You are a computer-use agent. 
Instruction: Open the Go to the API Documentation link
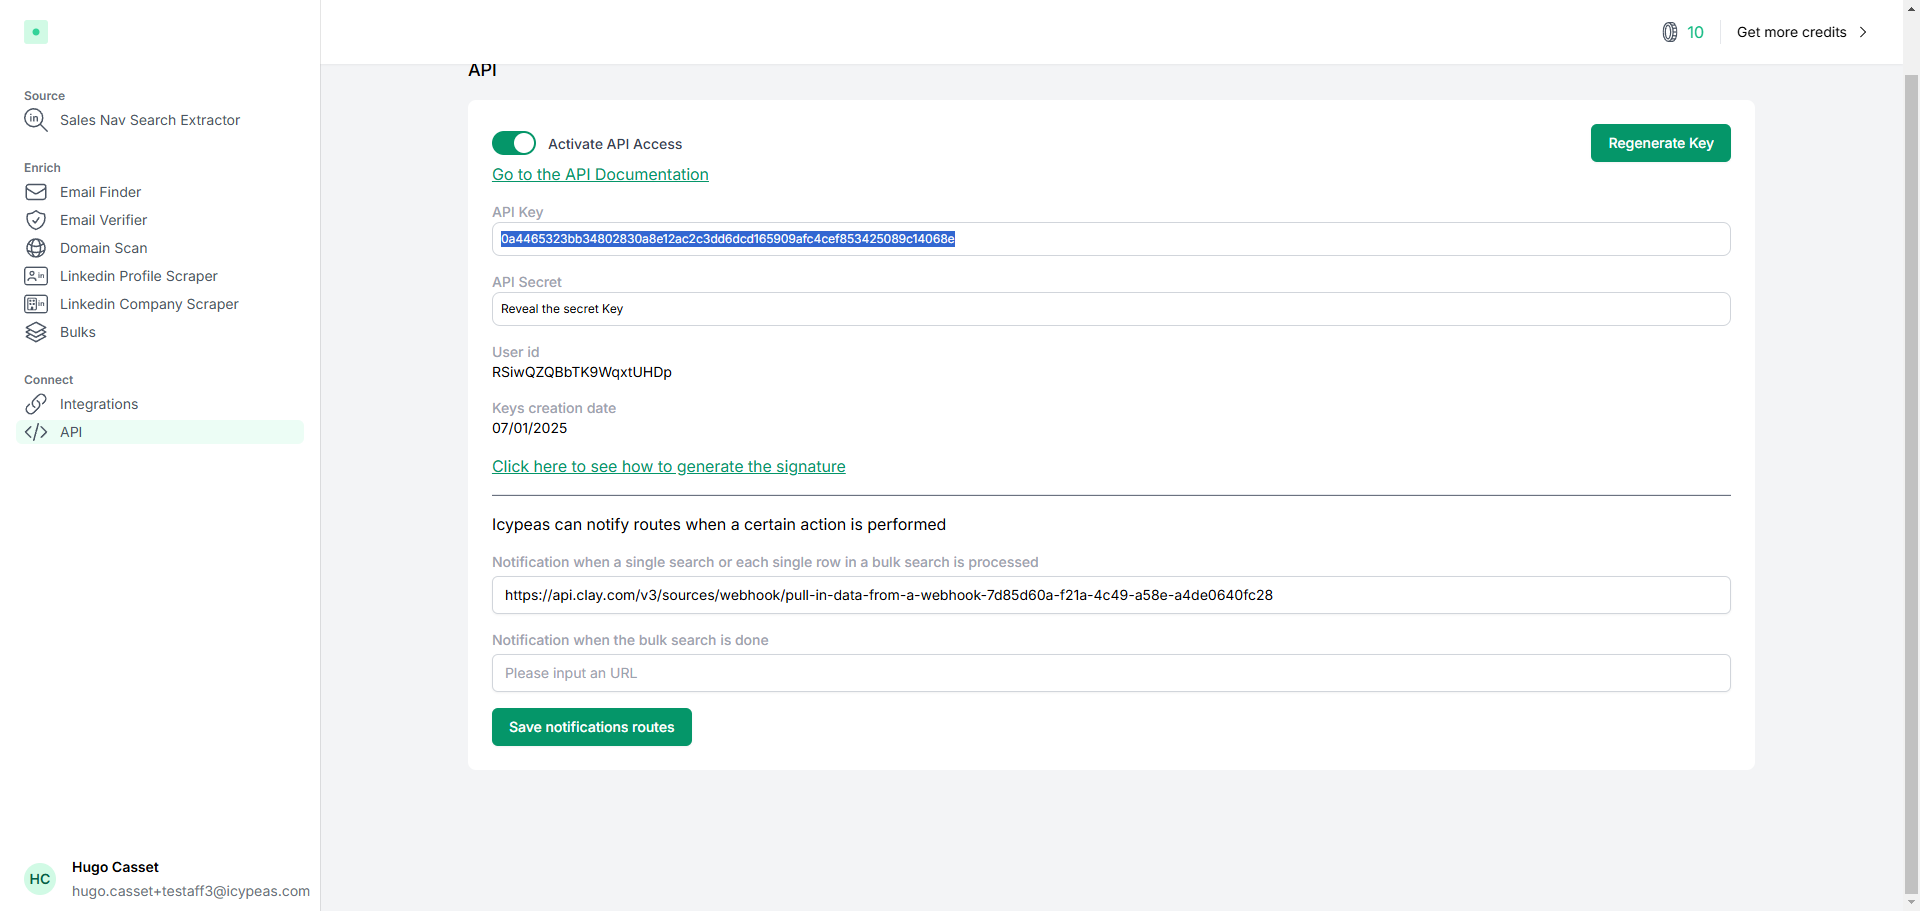(x=600, y=174)
